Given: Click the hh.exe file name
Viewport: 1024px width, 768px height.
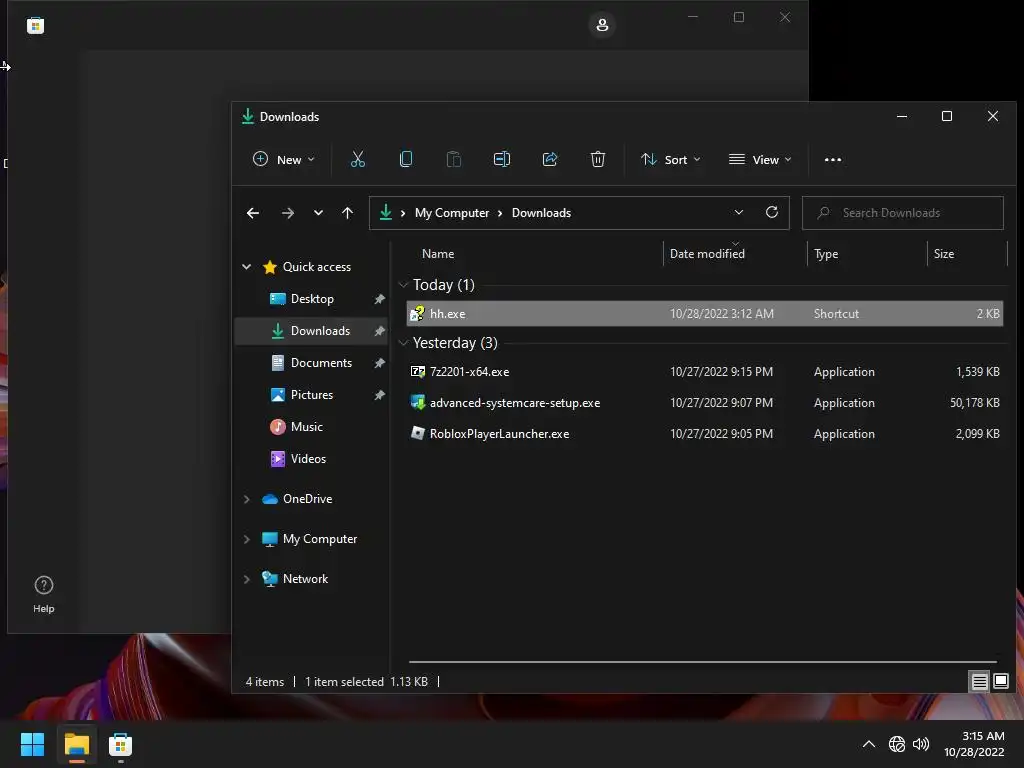Looking at the screenshot, I should tap(447, 313).
